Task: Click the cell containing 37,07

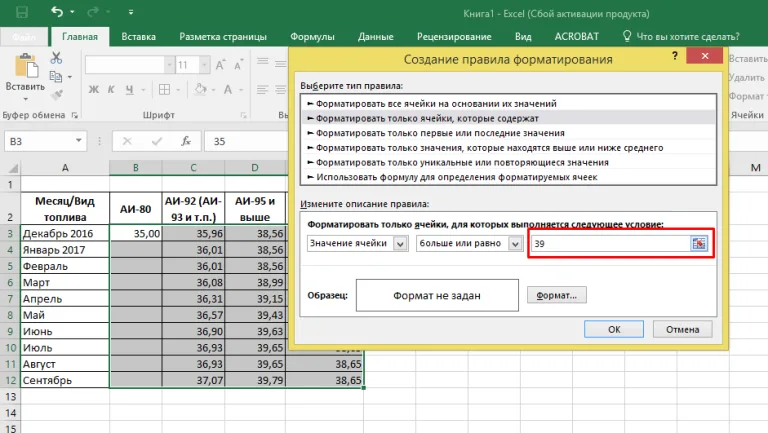Action: [x=193, y=380]
